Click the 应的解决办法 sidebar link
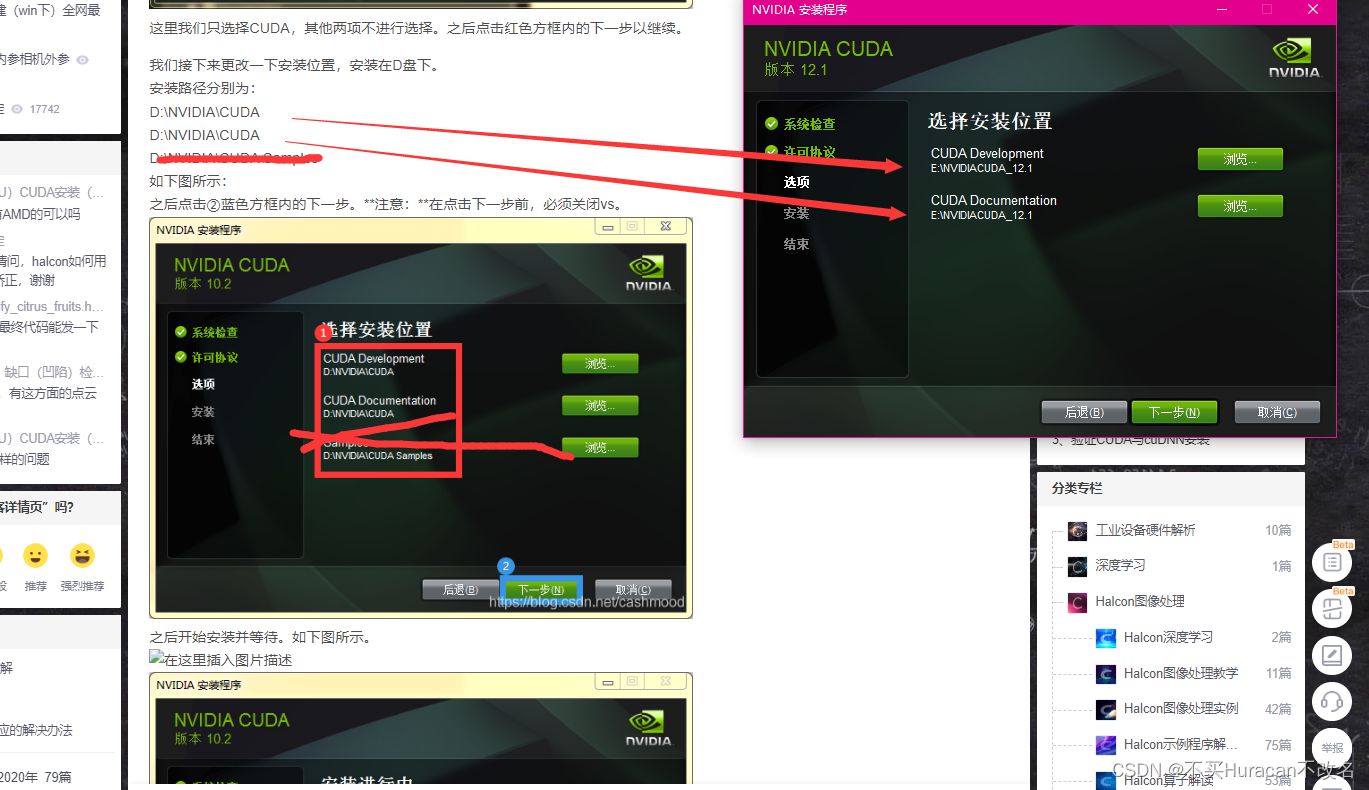 [36, 730]
